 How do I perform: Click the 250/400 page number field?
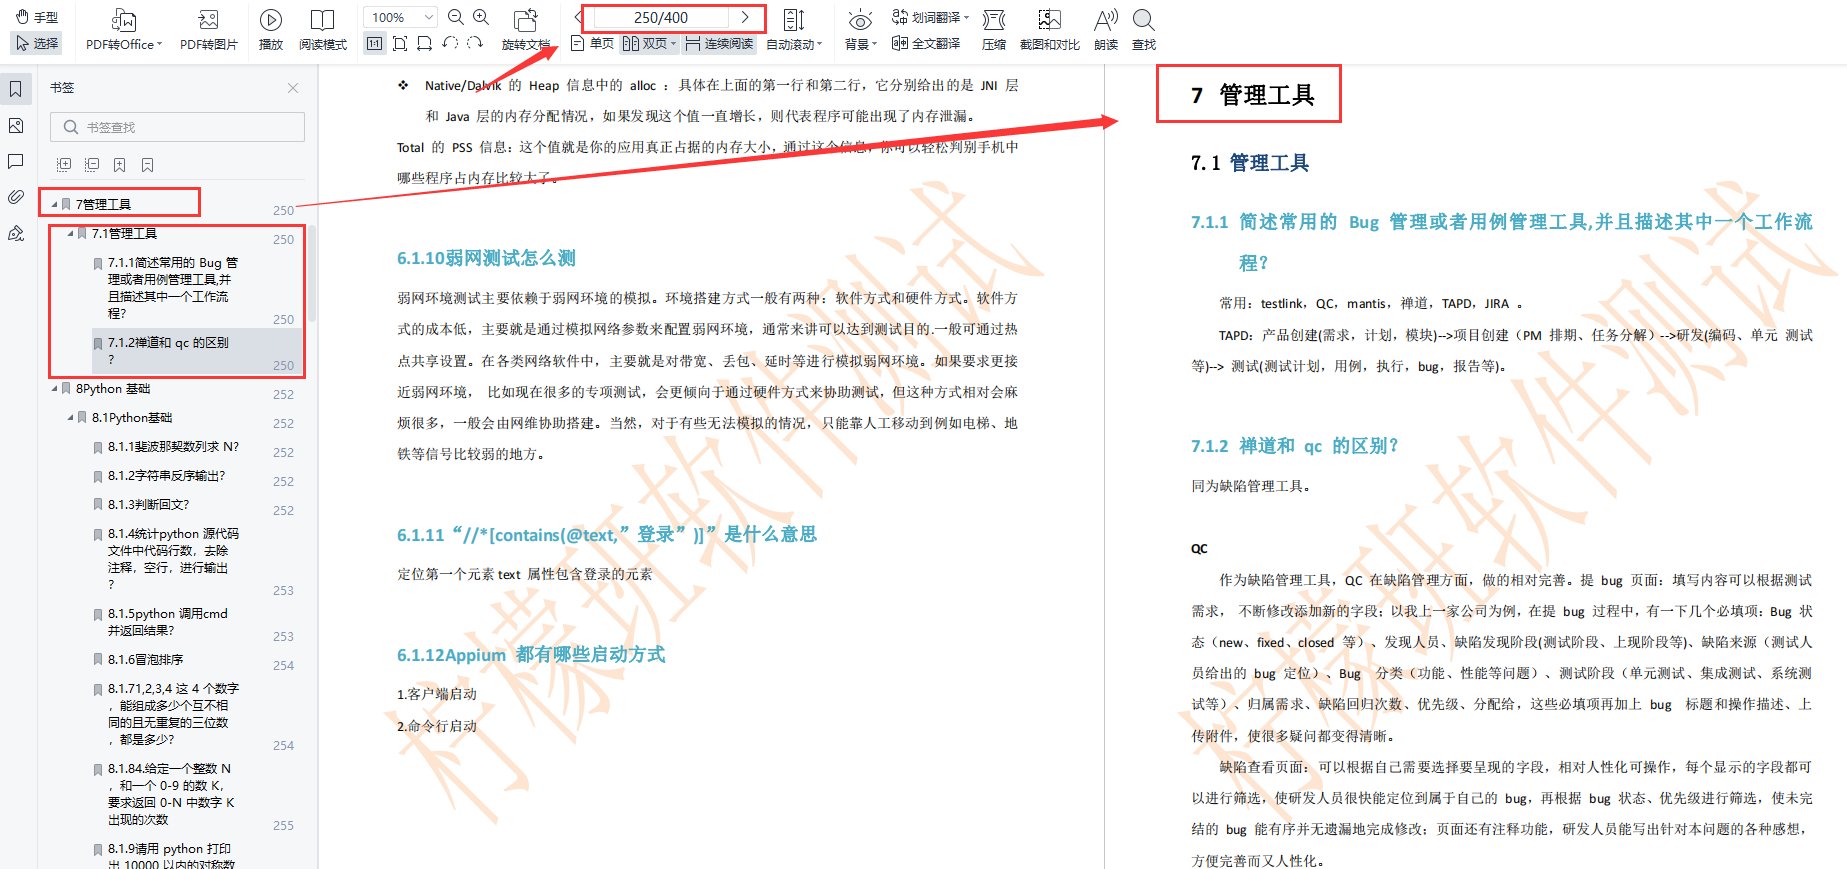[661, 17]
